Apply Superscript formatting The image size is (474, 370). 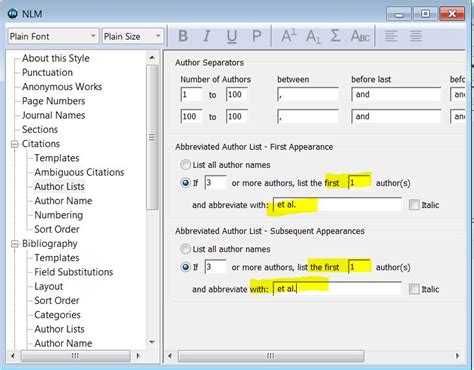(x=288, y=36)
